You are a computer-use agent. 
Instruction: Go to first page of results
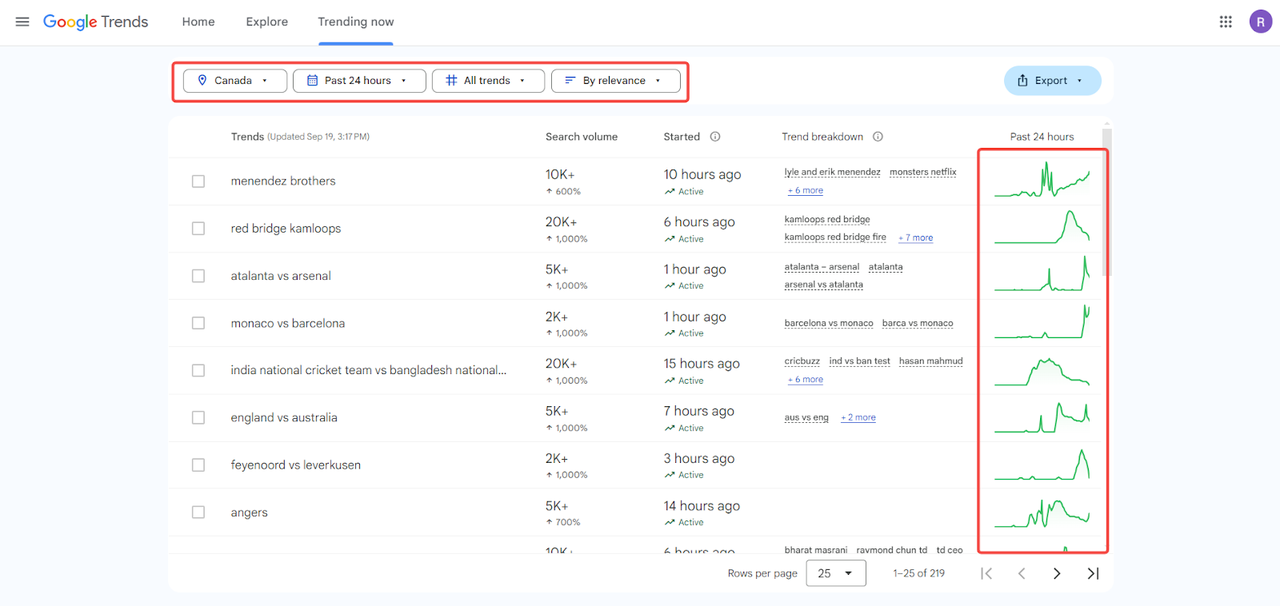pyautogui.click(x=986, y=573)
